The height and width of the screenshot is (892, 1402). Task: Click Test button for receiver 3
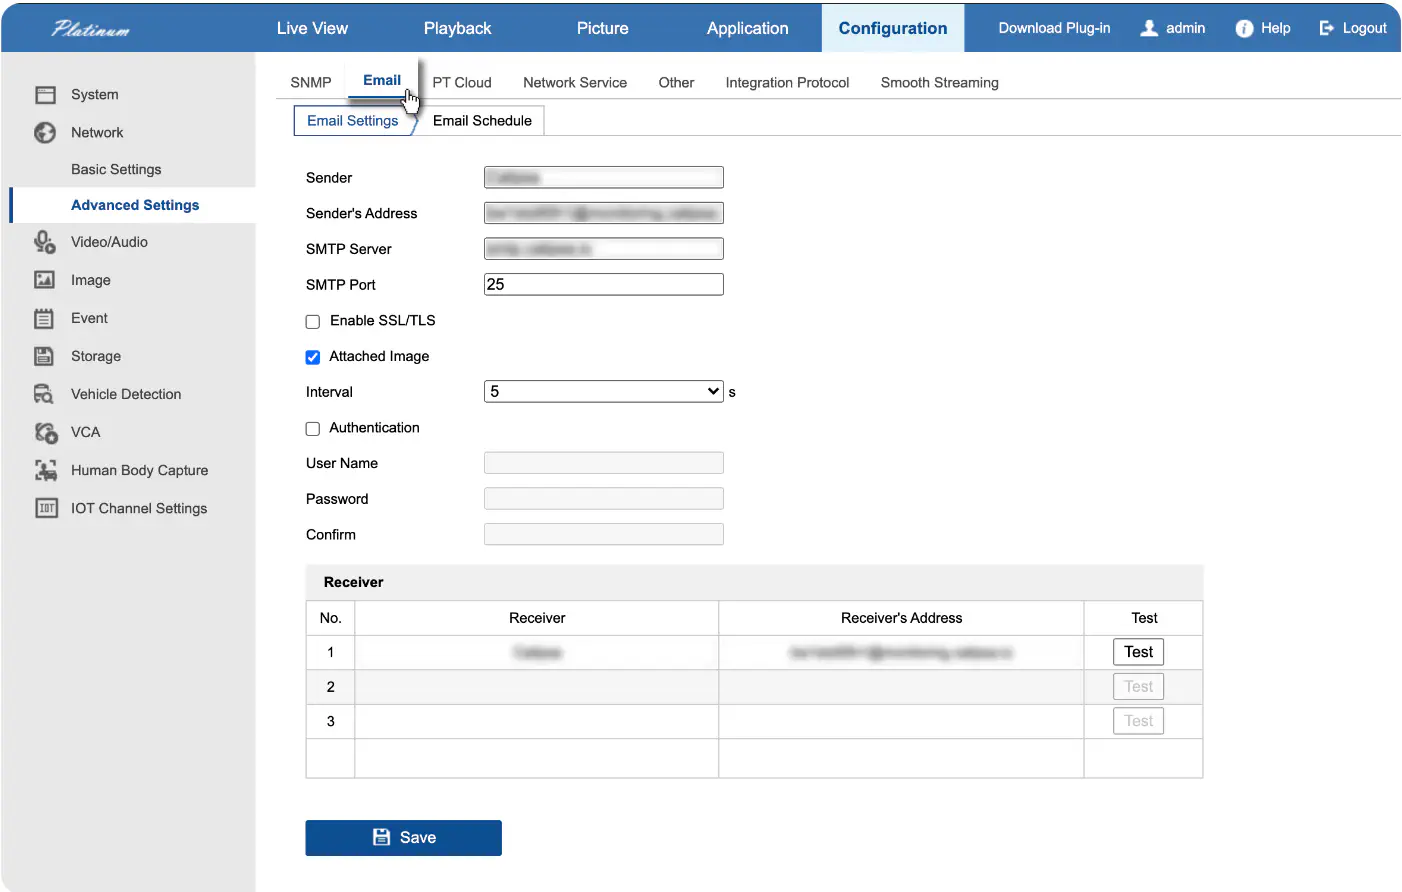click(1138, 721)
